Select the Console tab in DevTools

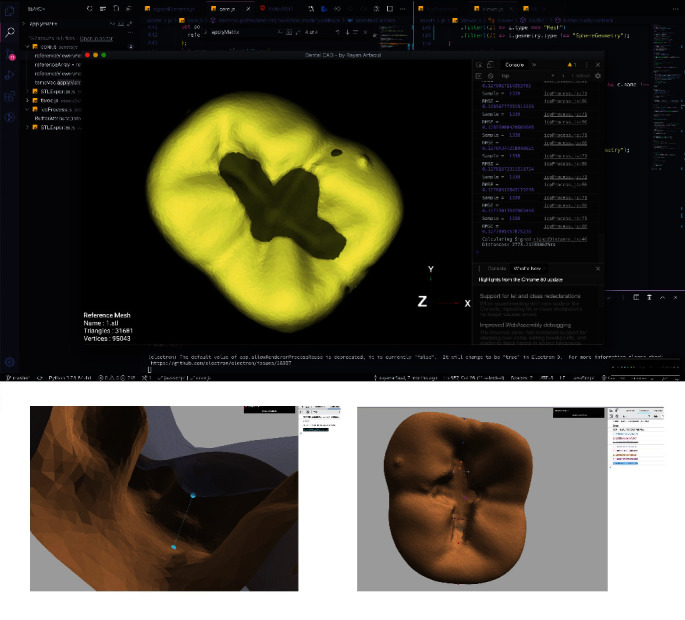point(514,65)
